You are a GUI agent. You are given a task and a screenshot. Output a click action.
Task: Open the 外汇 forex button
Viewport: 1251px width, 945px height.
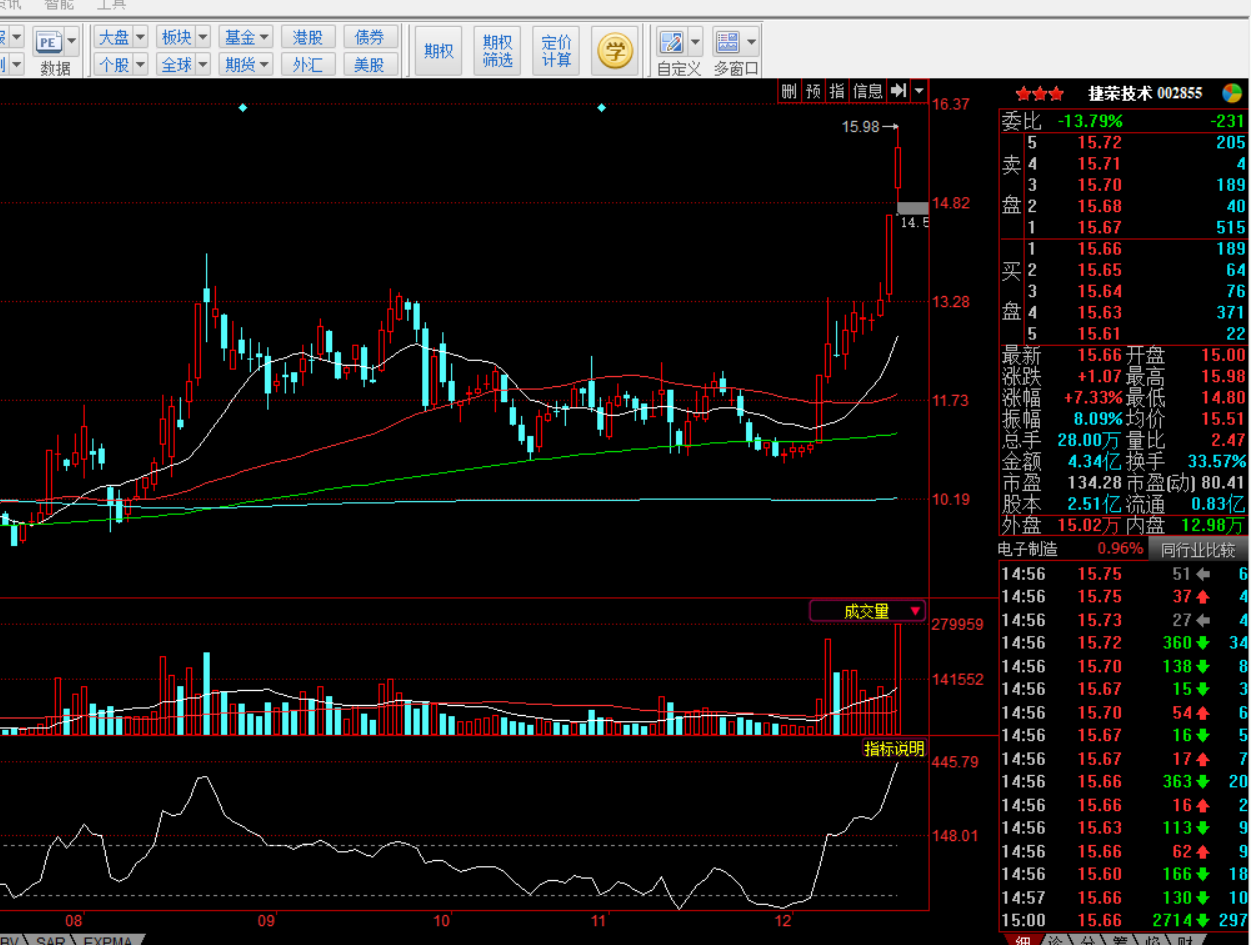click(308, 65)
